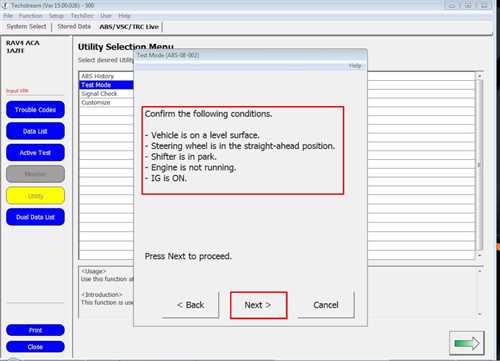The image size is (500, 361).
Task: Click the Techstream title bar icon
Action: click(5, 5)
